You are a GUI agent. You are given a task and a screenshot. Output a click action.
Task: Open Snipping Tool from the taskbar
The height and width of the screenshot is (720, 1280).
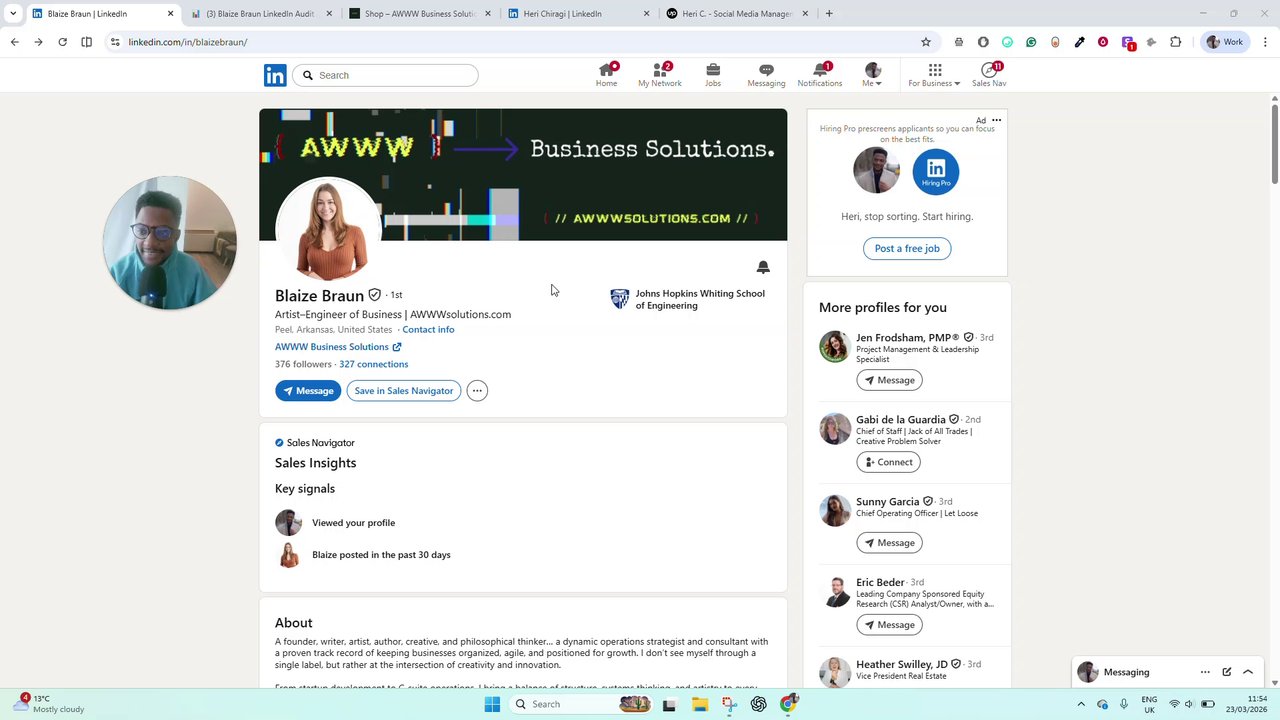coord(729,704)
